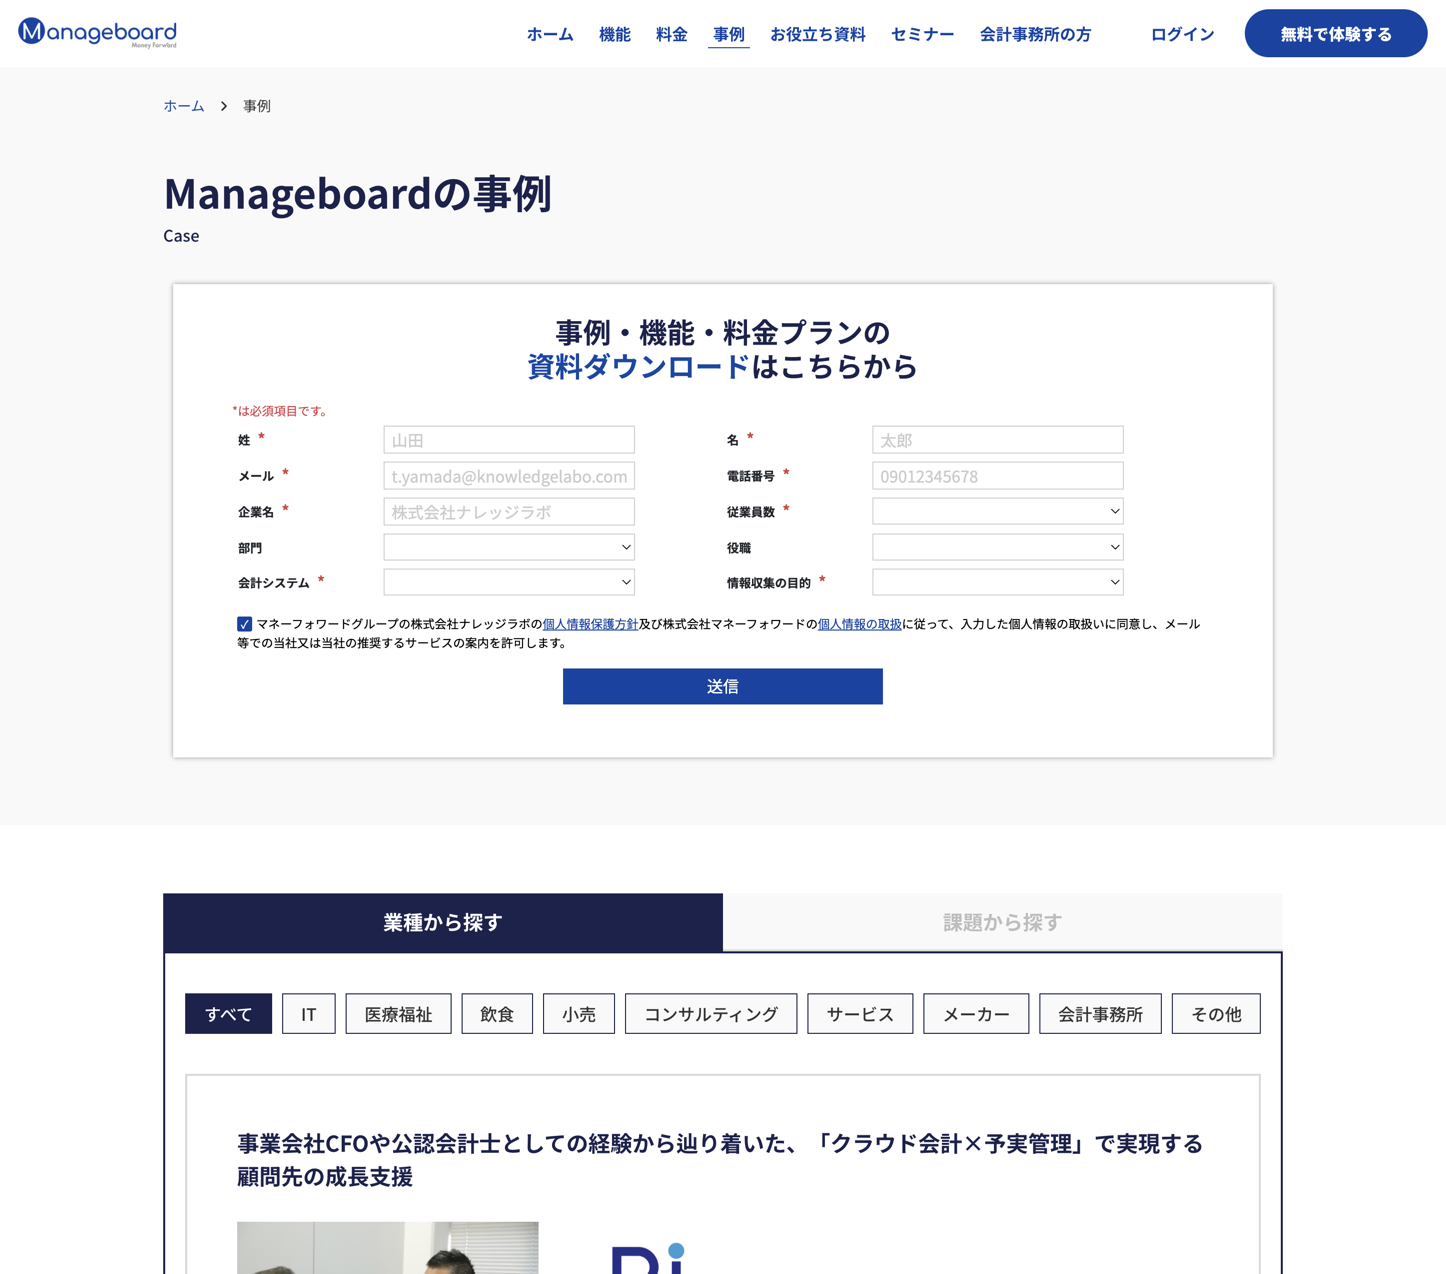Filter cases by 会計事務所
Screen dimensions: 1446x1274
pos(1100,1014)
